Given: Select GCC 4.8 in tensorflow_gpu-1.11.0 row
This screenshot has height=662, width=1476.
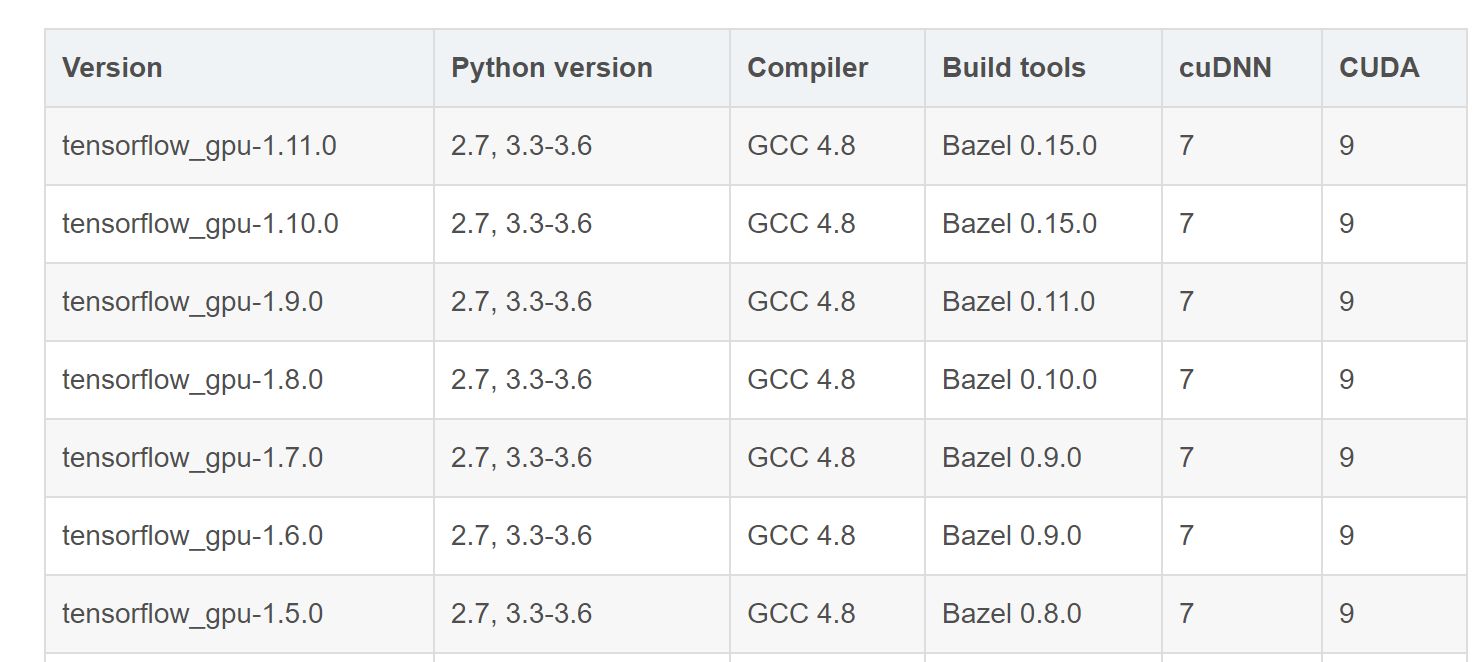Looking at the screenshot, I should point(827,146).
